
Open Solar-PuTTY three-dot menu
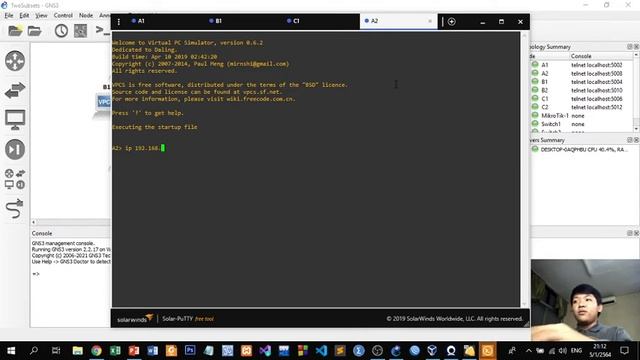118,22
